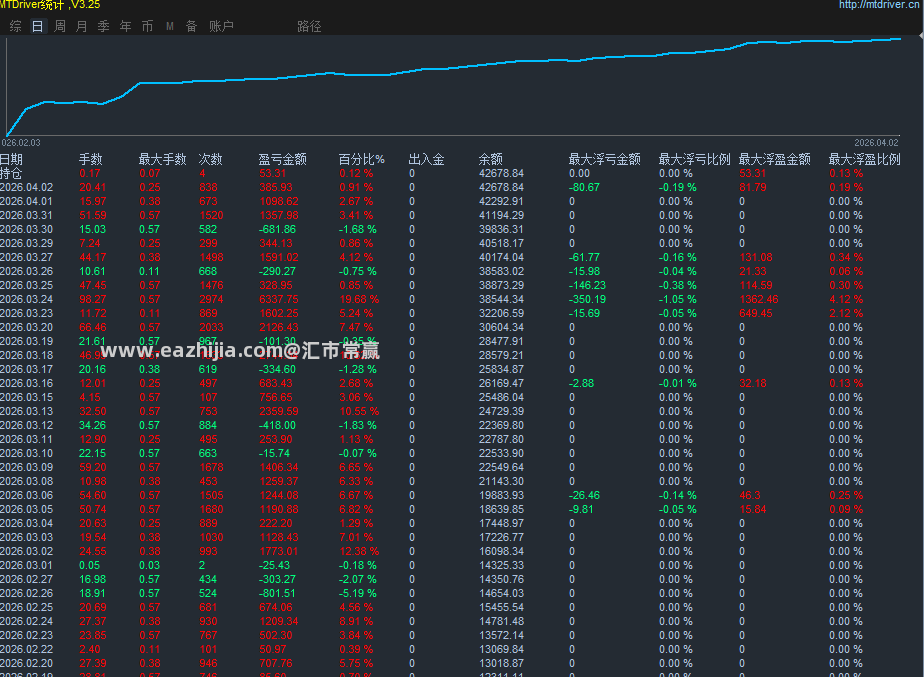Click the 最大浮盈比例 column header
Image resolution: width=924 pixels, height=677 pixels.
[x=864, y=159]
